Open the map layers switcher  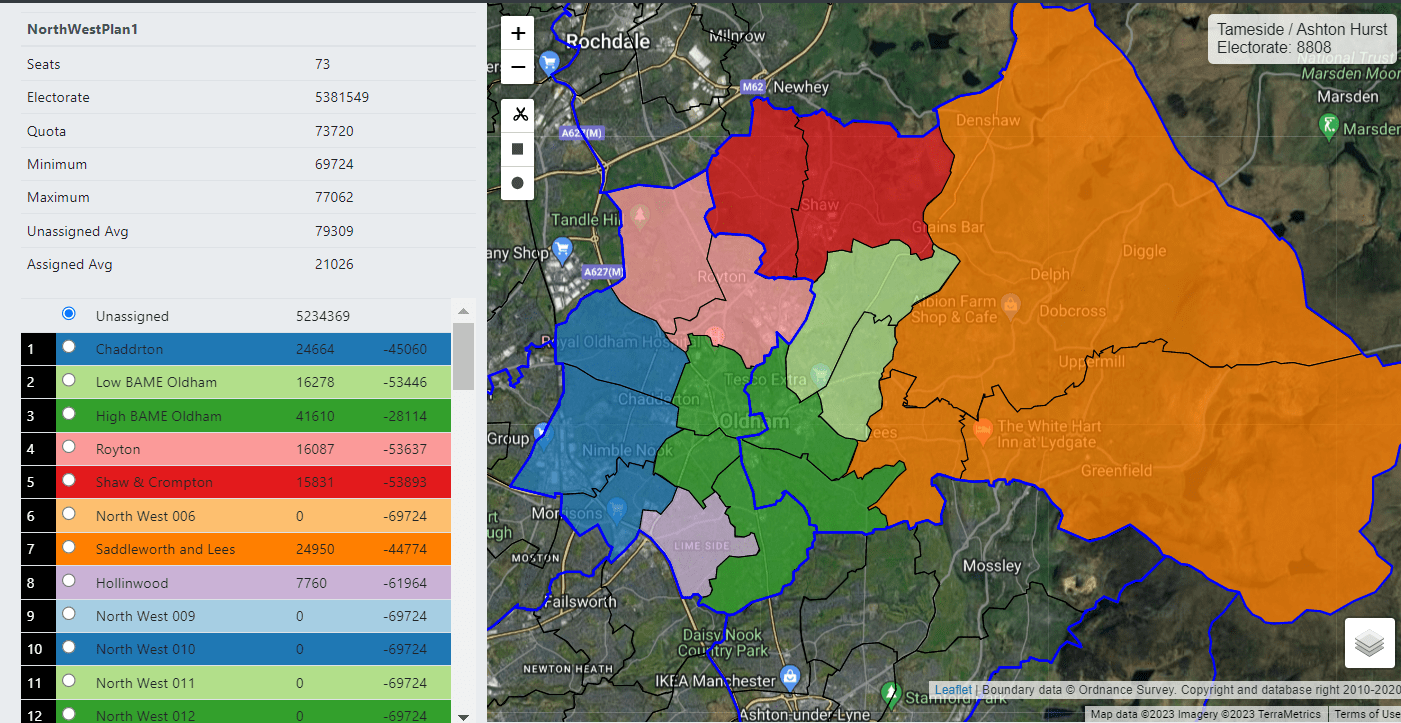[1369, 642]
